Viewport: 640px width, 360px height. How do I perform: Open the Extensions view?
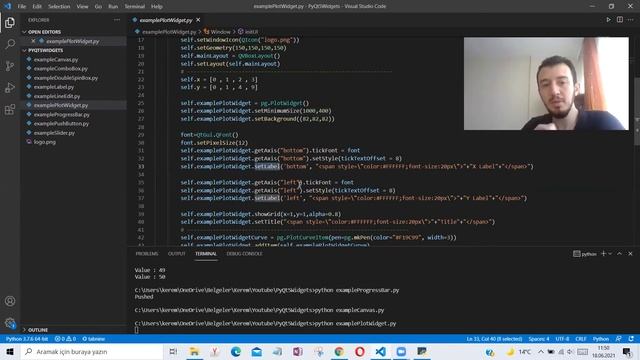pyautogui.click(x=10, y=109)
